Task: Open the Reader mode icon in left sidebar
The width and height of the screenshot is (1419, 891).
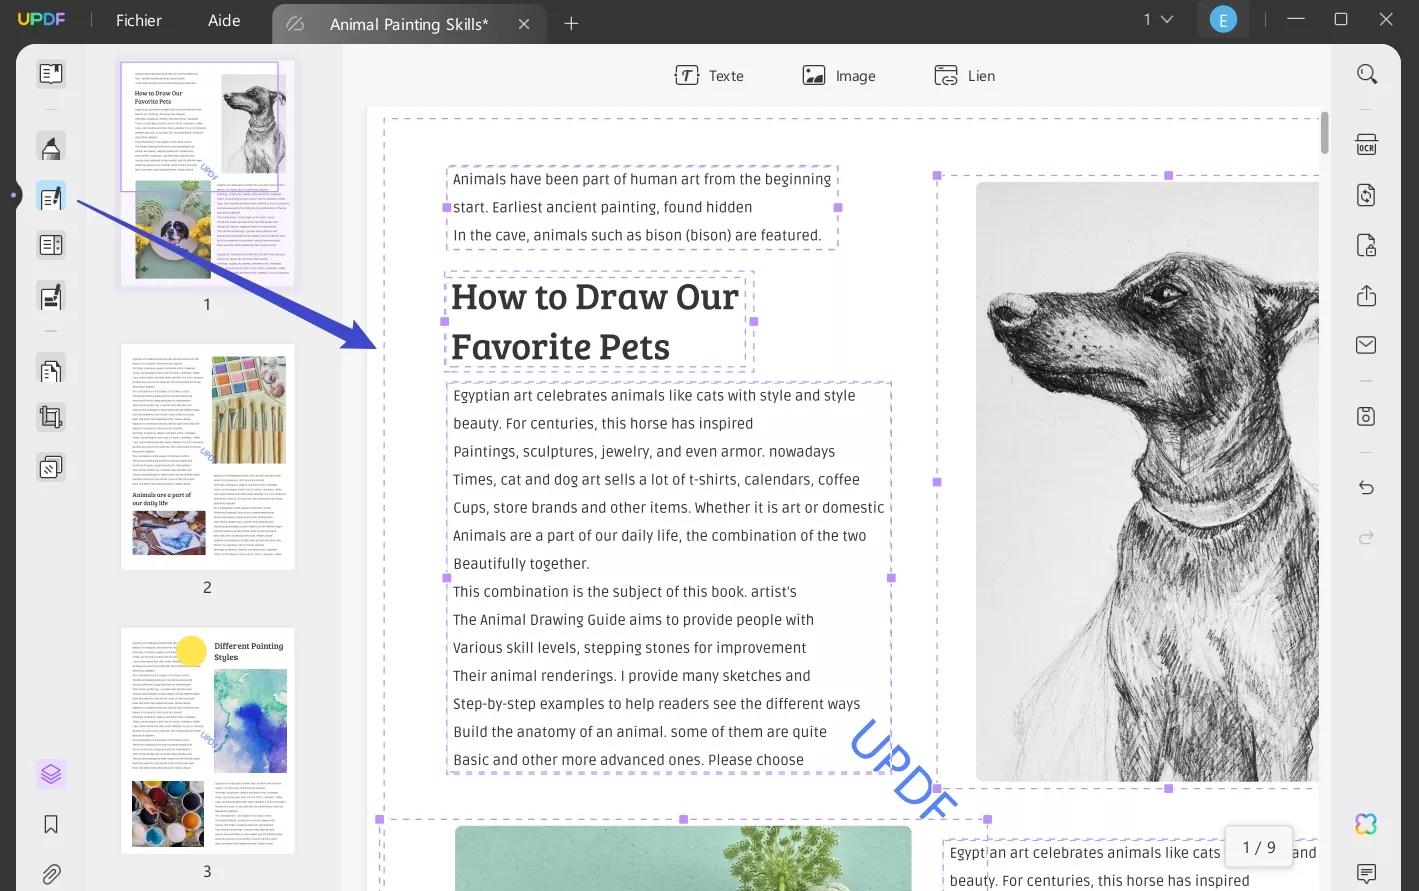Action: coord(51,73)
